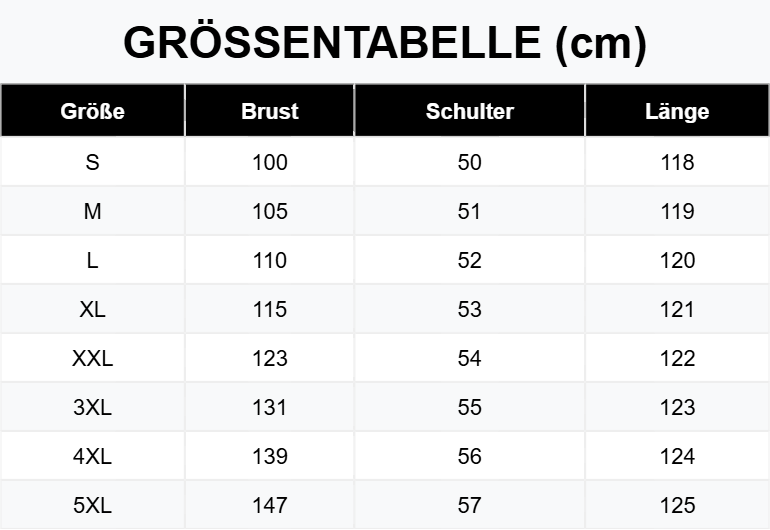Select Brust value 139 in 4XL row
The image size is (770, 530).
click(270, 456)
